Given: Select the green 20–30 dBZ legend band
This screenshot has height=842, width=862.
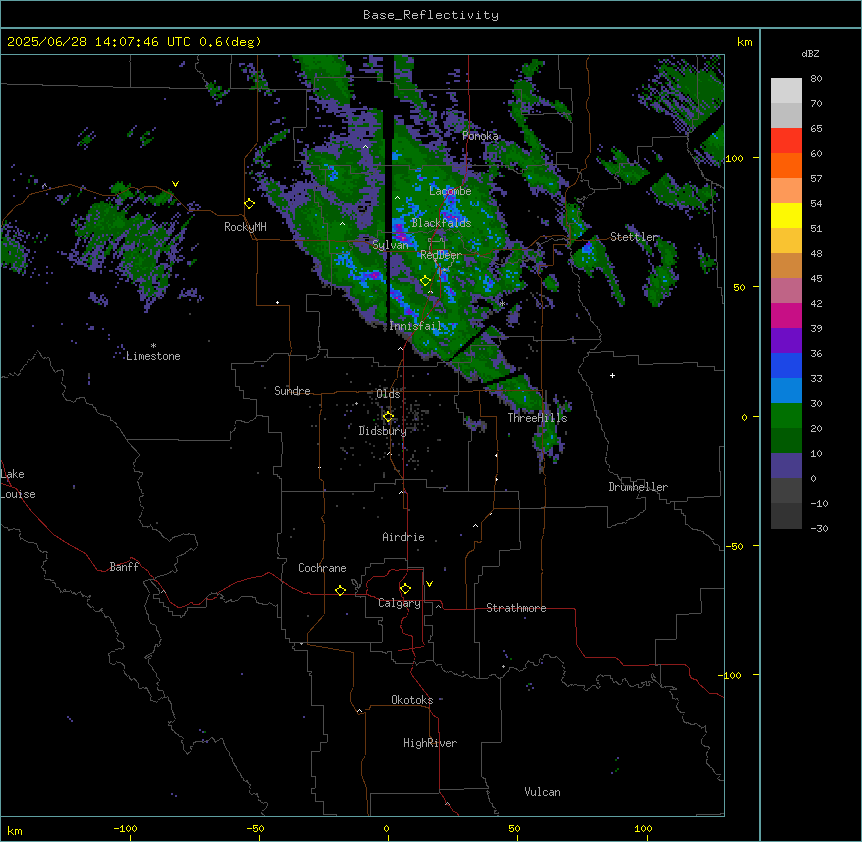Looking at the screenshot, I should (x=786, y=416).
